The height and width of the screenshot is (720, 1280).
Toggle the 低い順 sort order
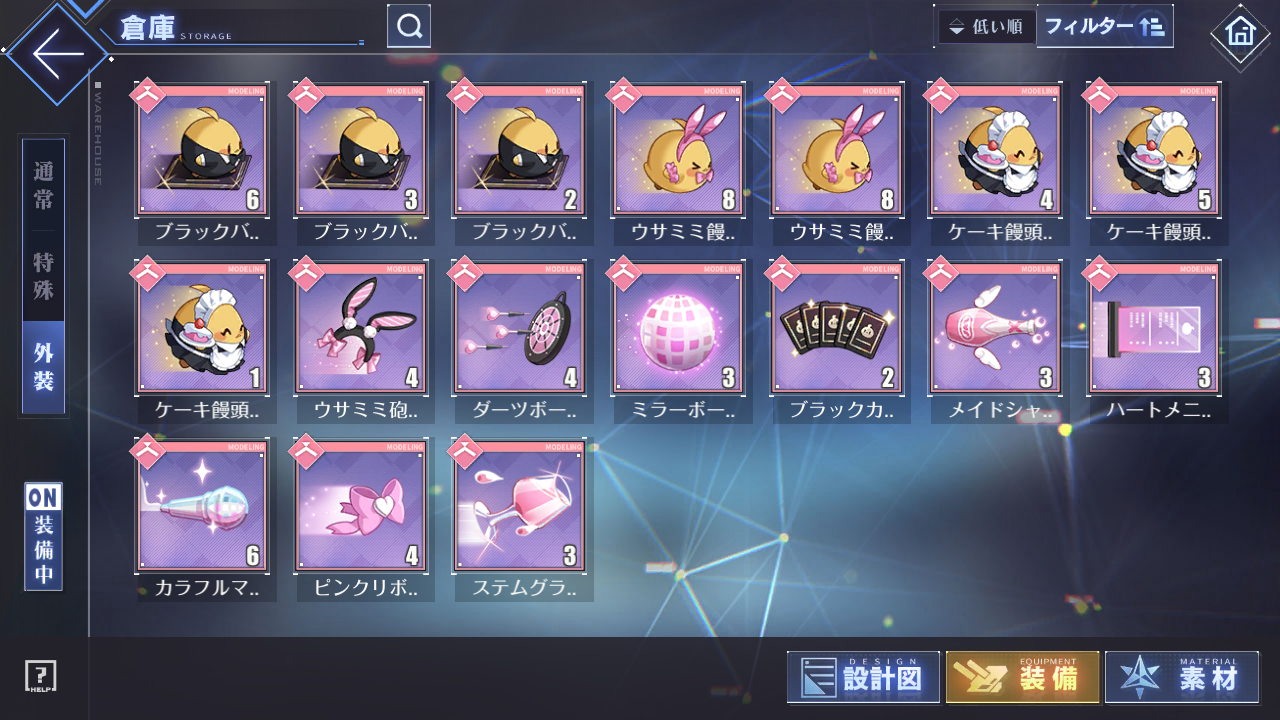pos(986,27)
